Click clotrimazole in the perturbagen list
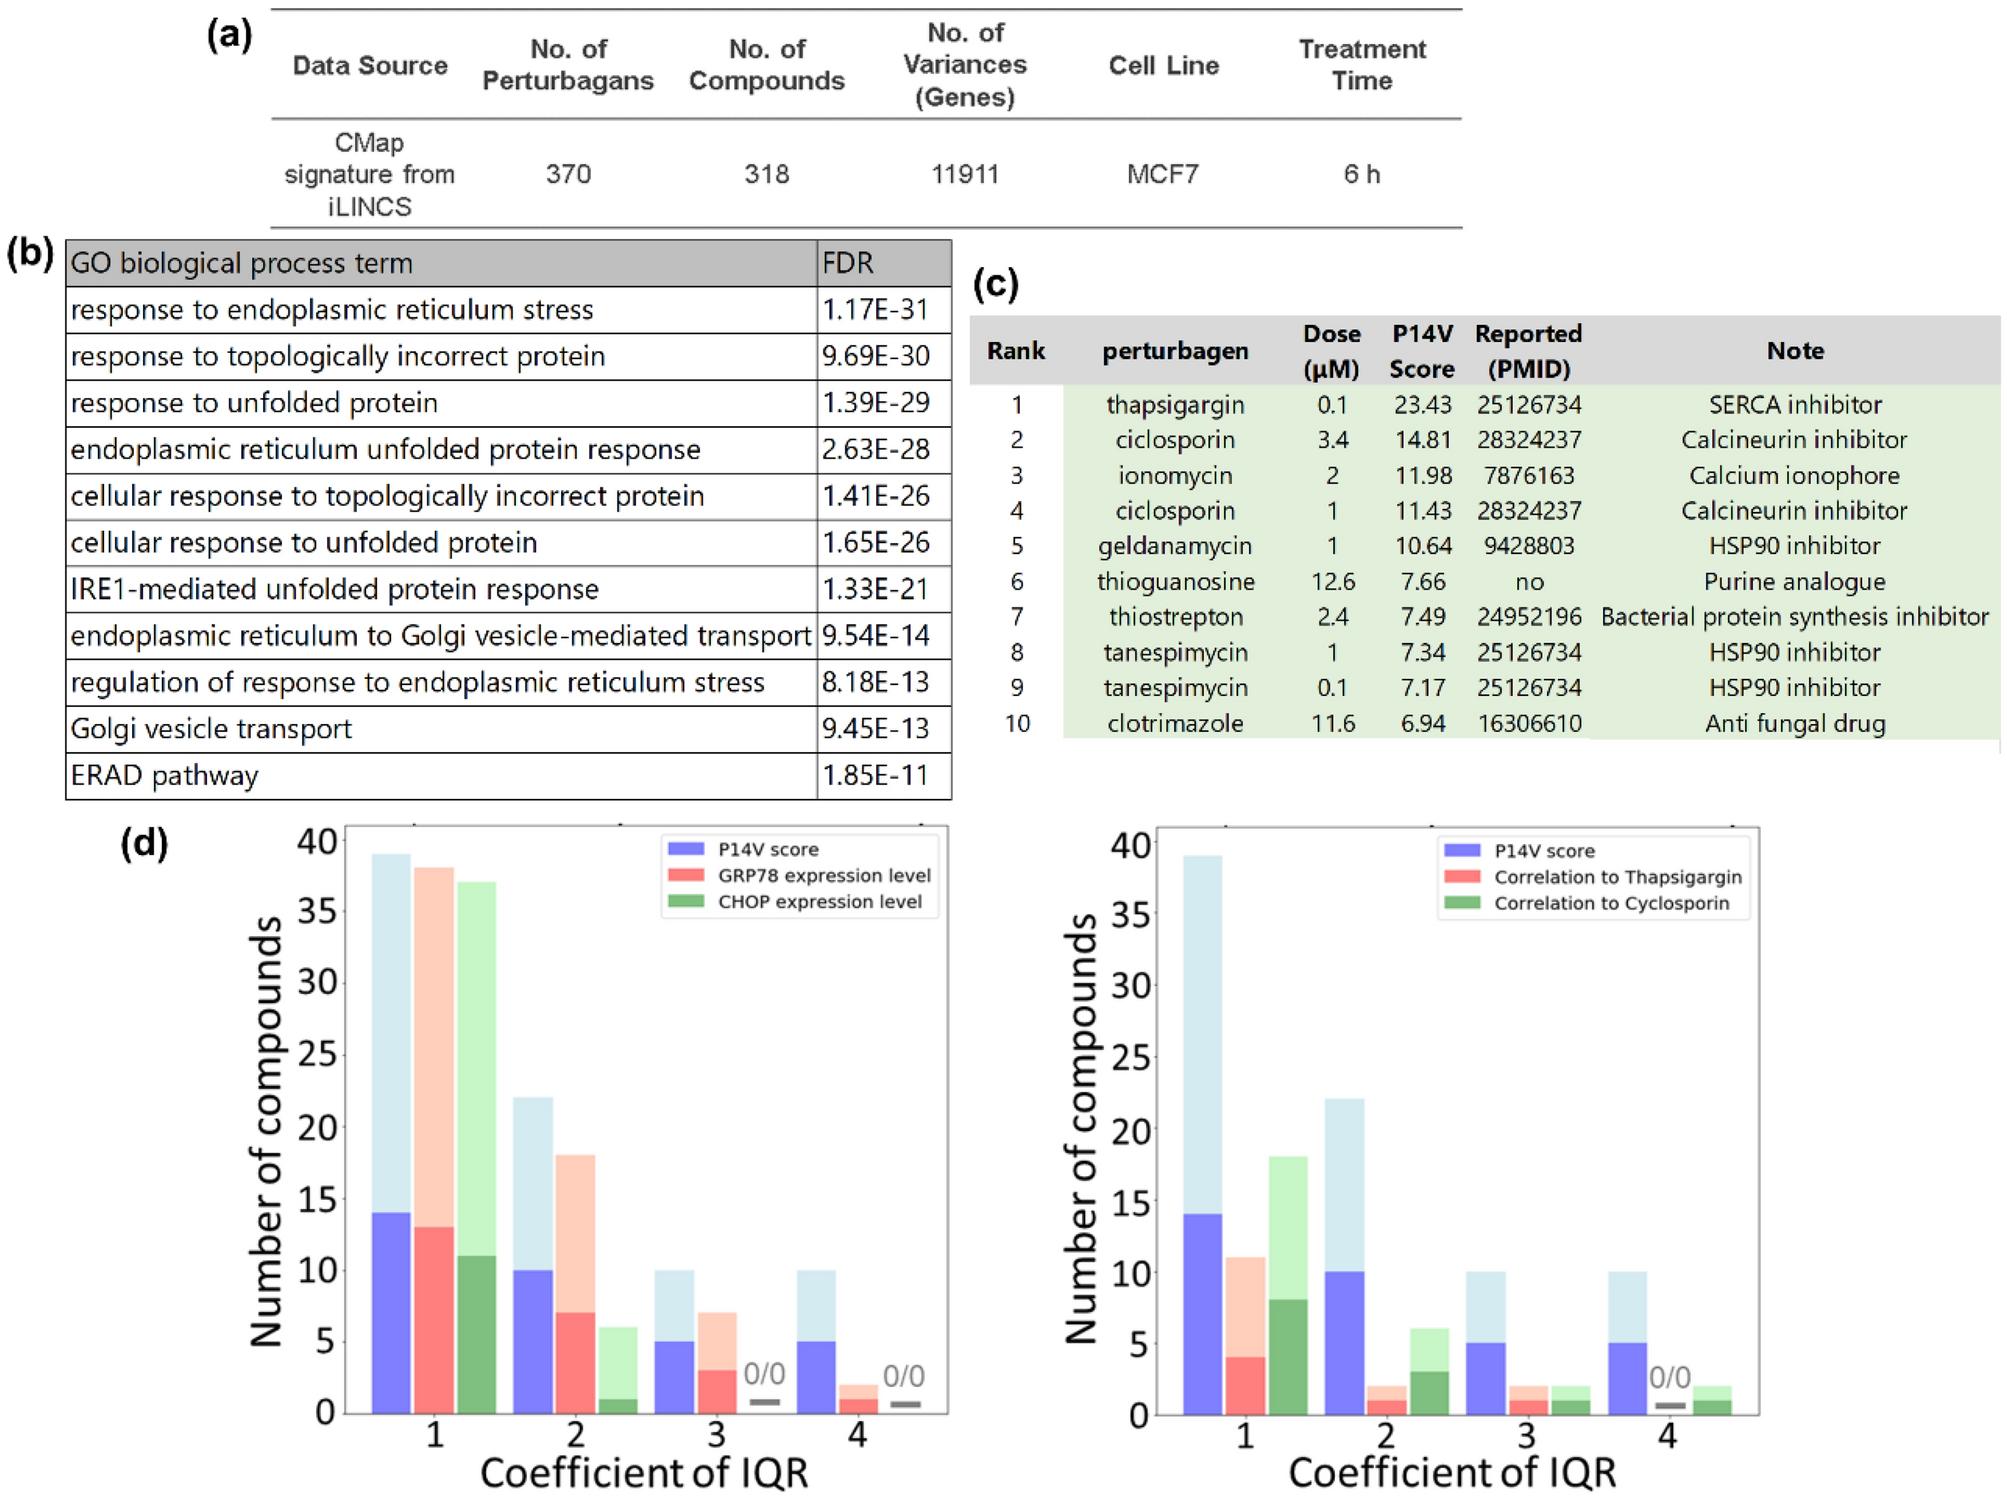The height and width of the screenshot is (1500, 2007). point(1175,724)
